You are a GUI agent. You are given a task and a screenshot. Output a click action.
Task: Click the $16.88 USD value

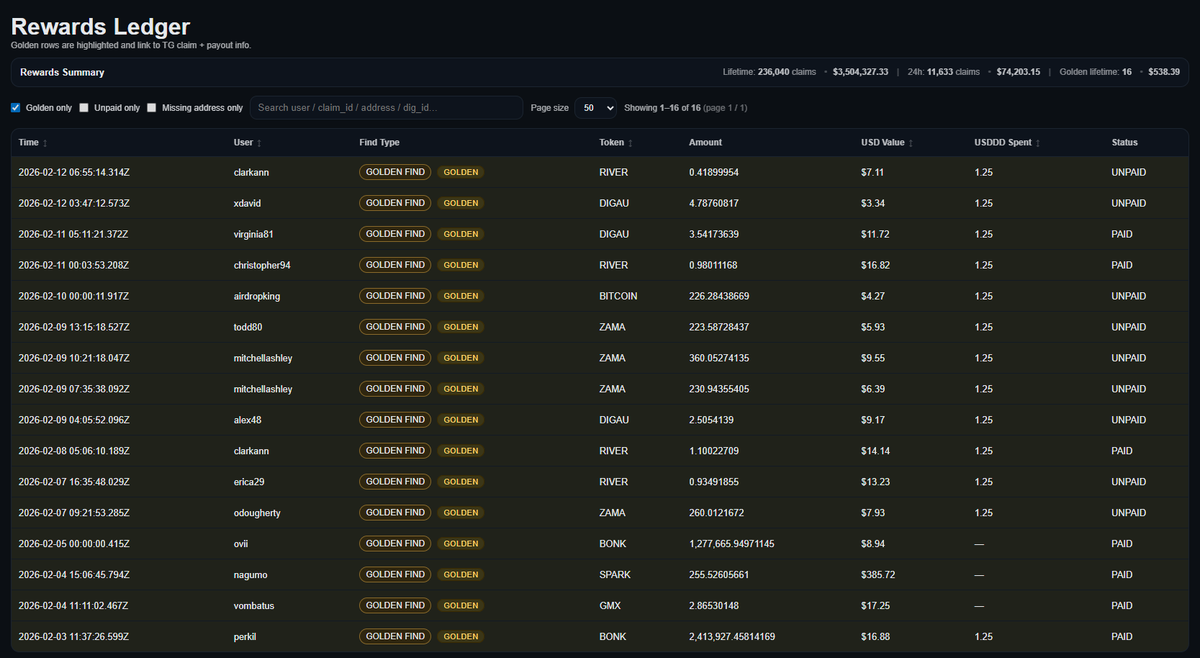tap(875, 637)
